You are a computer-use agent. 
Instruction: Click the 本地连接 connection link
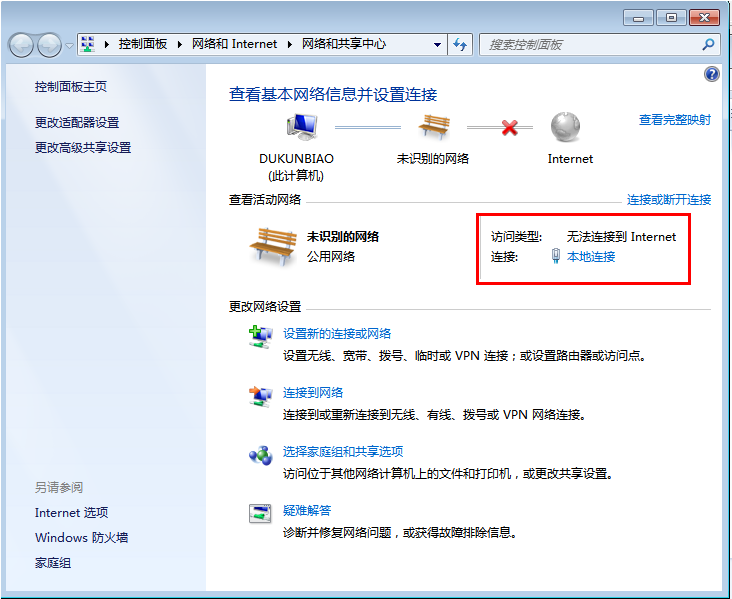pos(591,257)
